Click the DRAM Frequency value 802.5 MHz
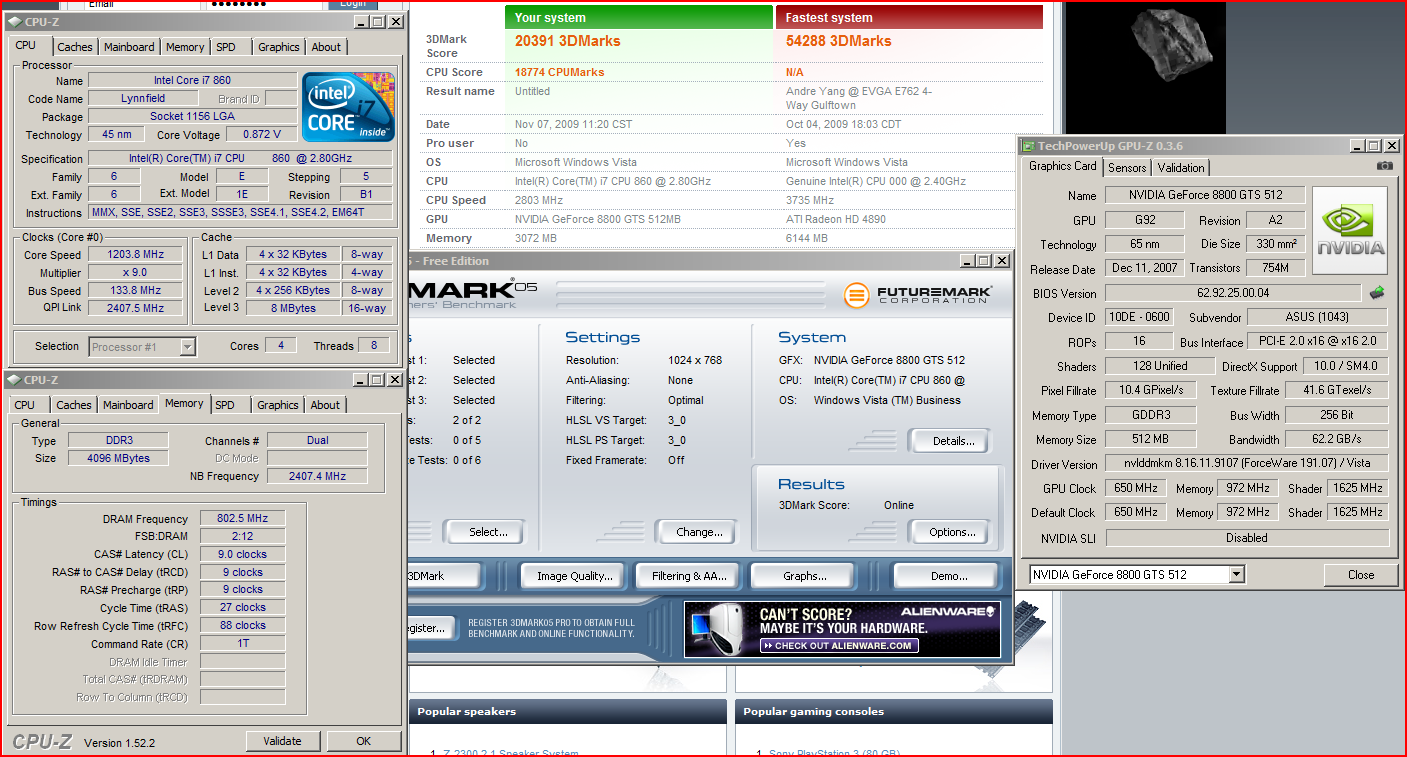 pyautogui.click(x=242, y=519)
